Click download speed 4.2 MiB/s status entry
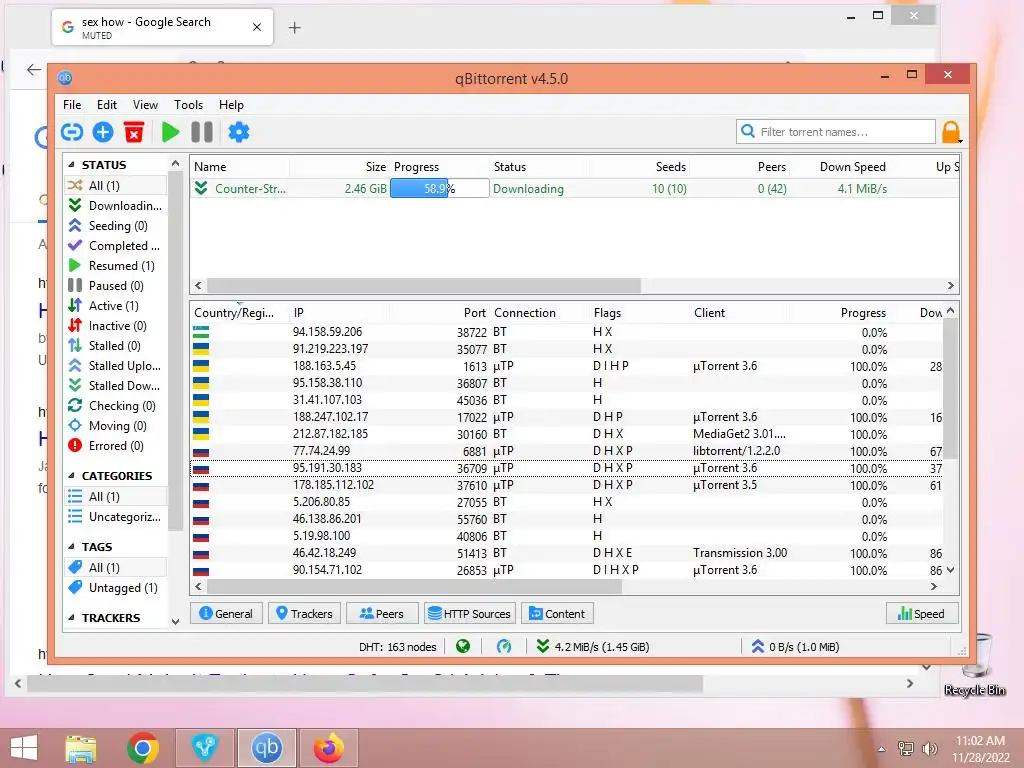Image resolution: width=1024 pixels, height=768 pixels. [593, 647]
